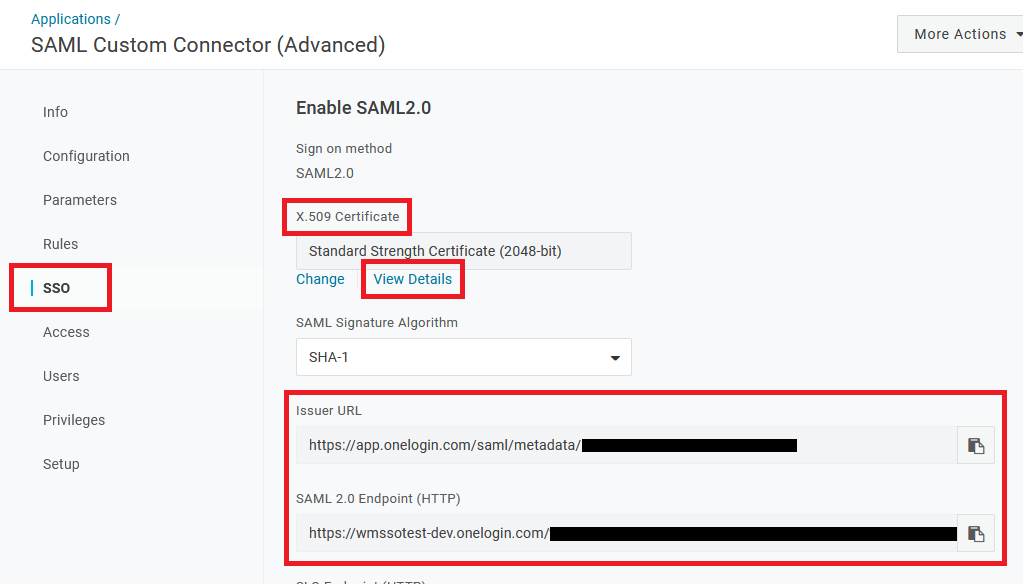Switch to the Configuration tab
1023x584 pixels.
coord(86,156)
